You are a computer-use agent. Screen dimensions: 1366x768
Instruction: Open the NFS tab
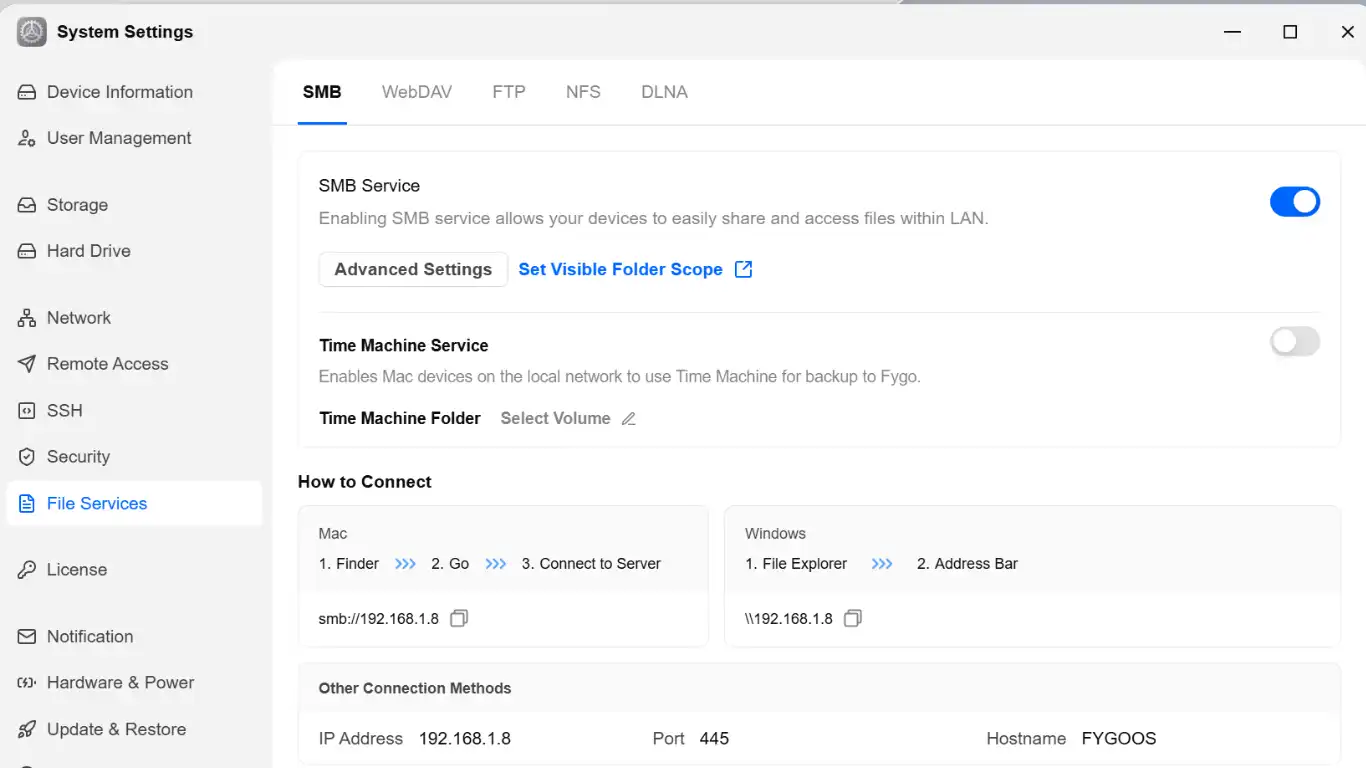pyautogui.click(x=583, y=92)
